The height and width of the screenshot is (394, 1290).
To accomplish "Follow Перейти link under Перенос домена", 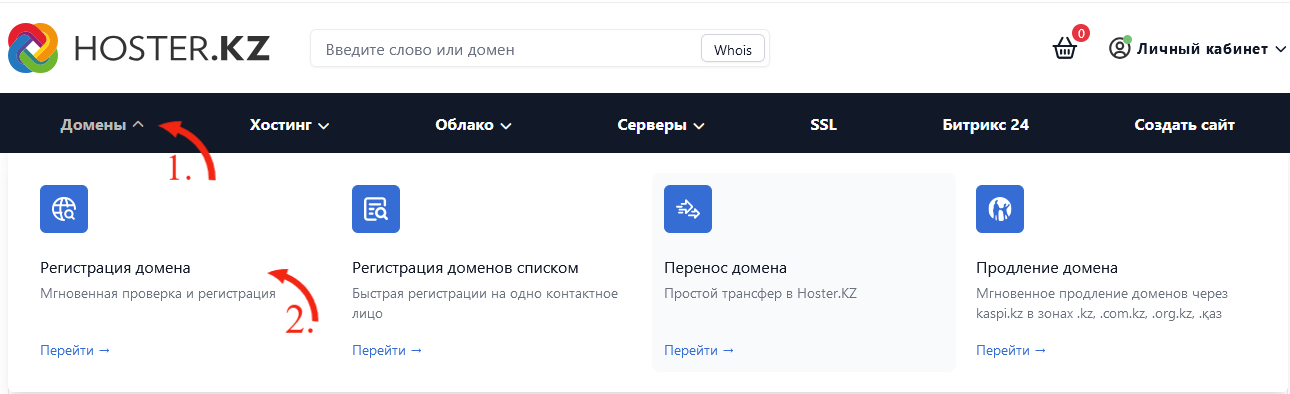I will pyautogui.click(x=699, y=350).
